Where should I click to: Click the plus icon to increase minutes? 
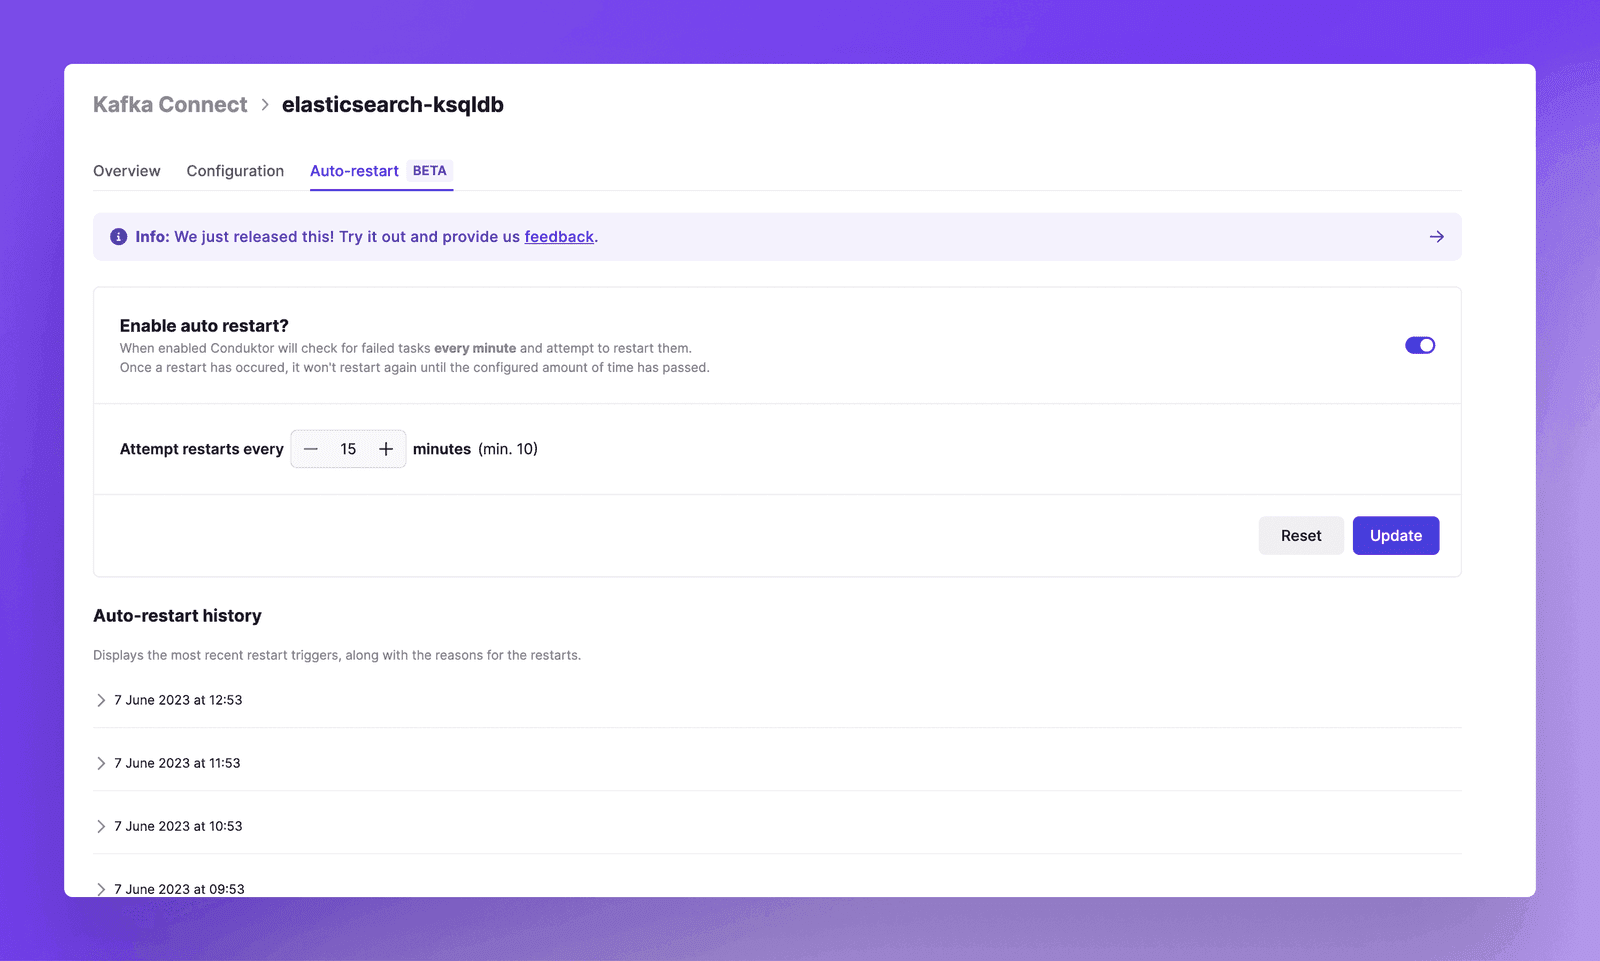(386, 449)
